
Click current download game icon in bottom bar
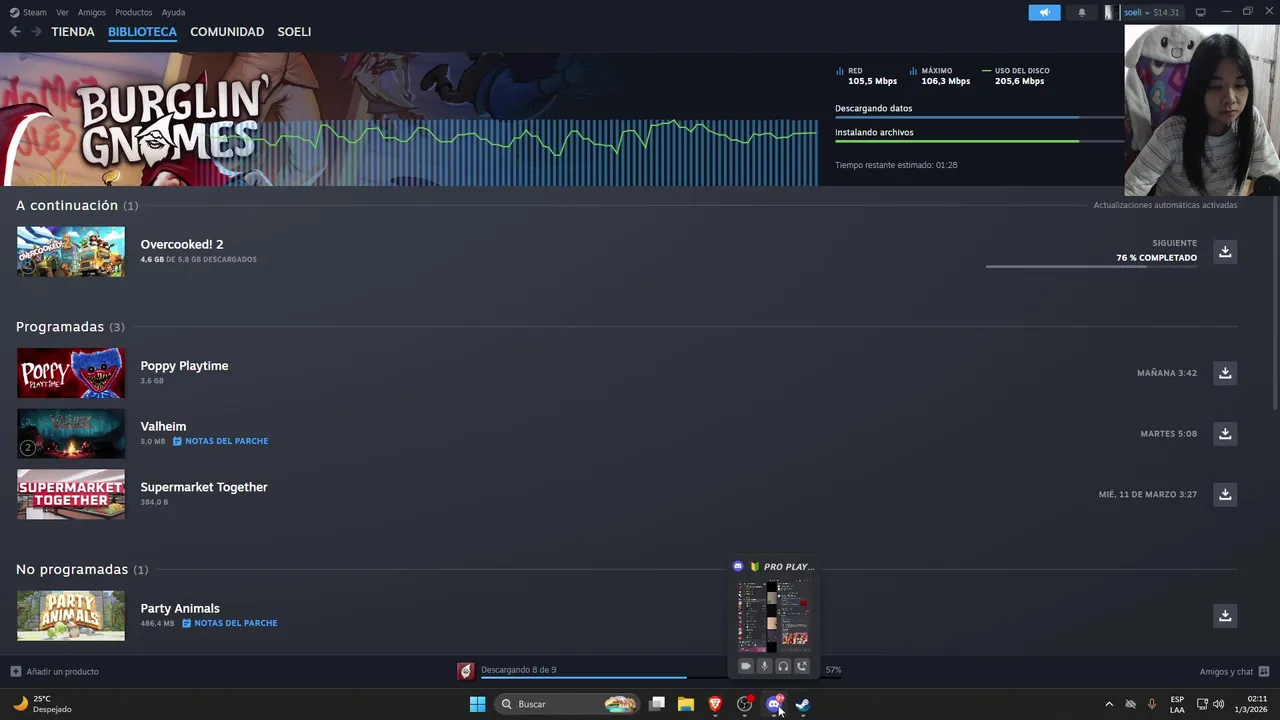465,671
